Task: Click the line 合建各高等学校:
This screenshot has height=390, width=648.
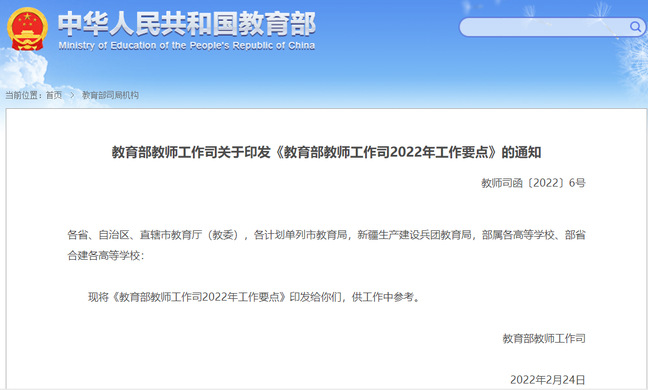Action: click(106, 256)
